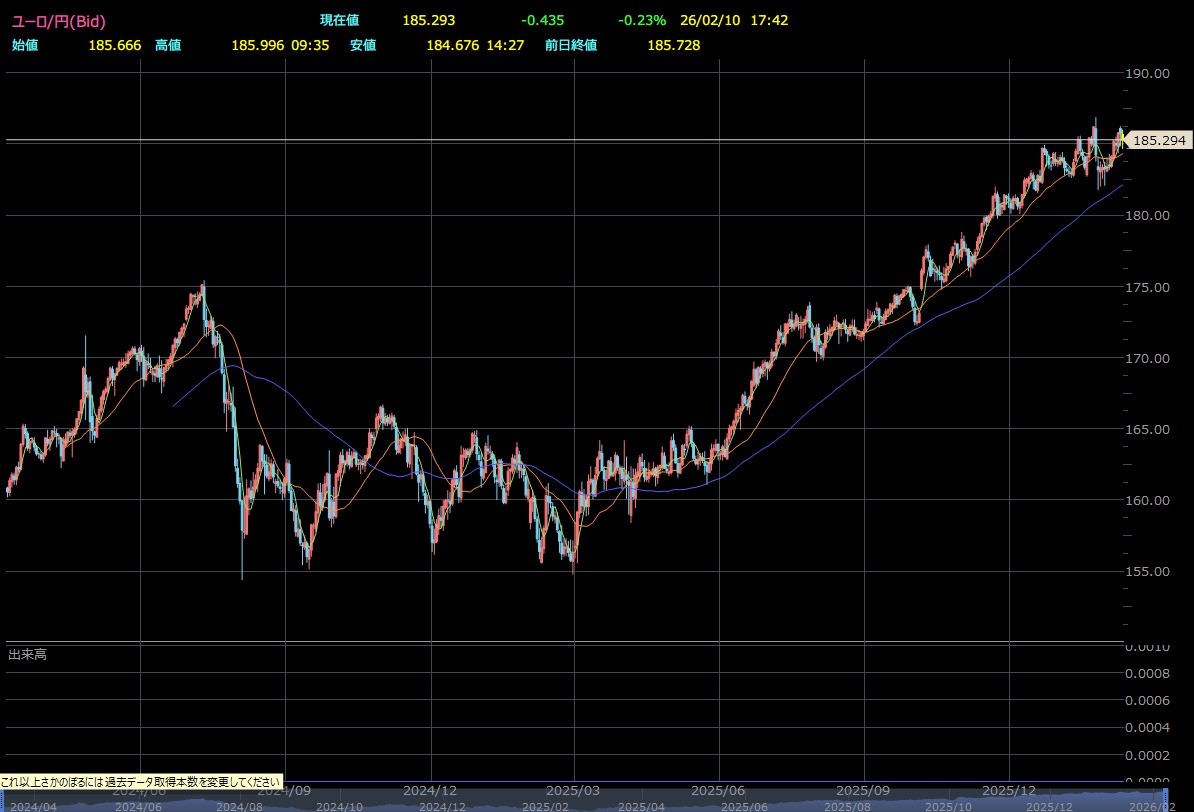Click the 155.00 price axis label
Screen dimensions: 1194x812
click(x=1148, y=571)
